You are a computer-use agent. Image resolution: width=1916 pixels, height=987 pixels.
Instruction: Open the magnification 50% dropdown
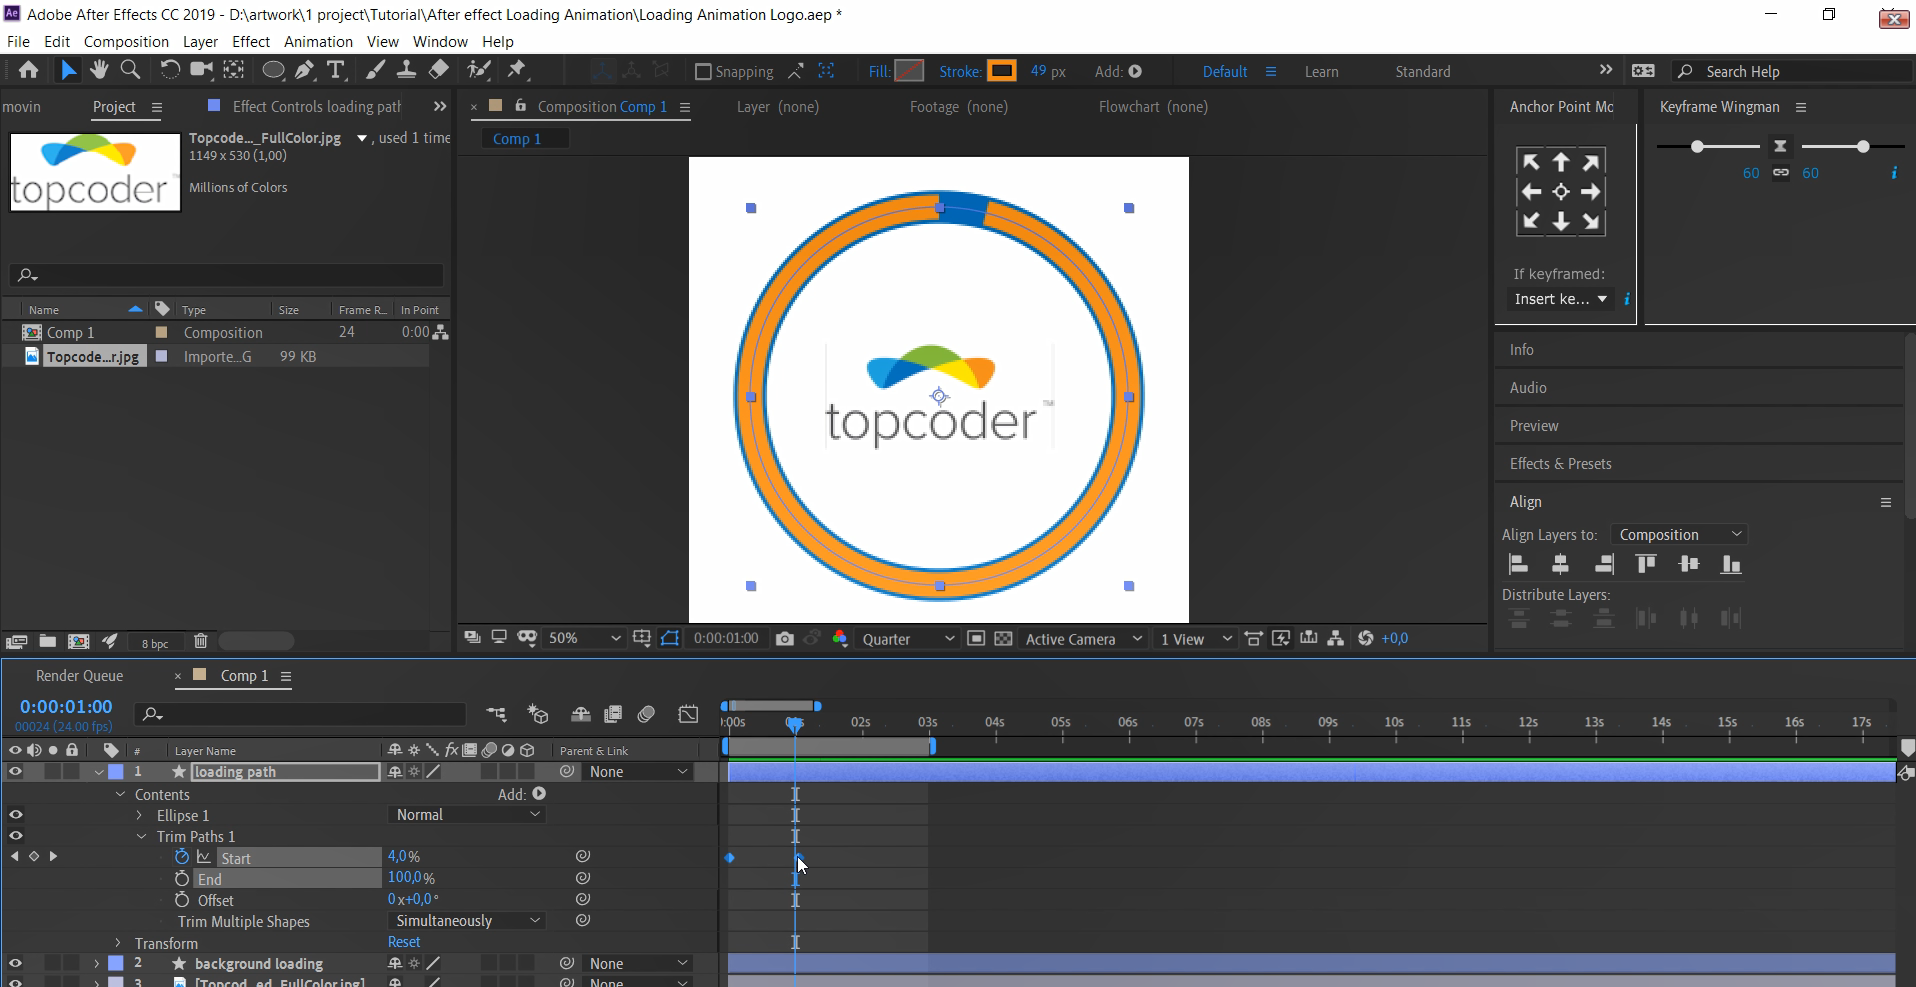[x=585, y=638]
